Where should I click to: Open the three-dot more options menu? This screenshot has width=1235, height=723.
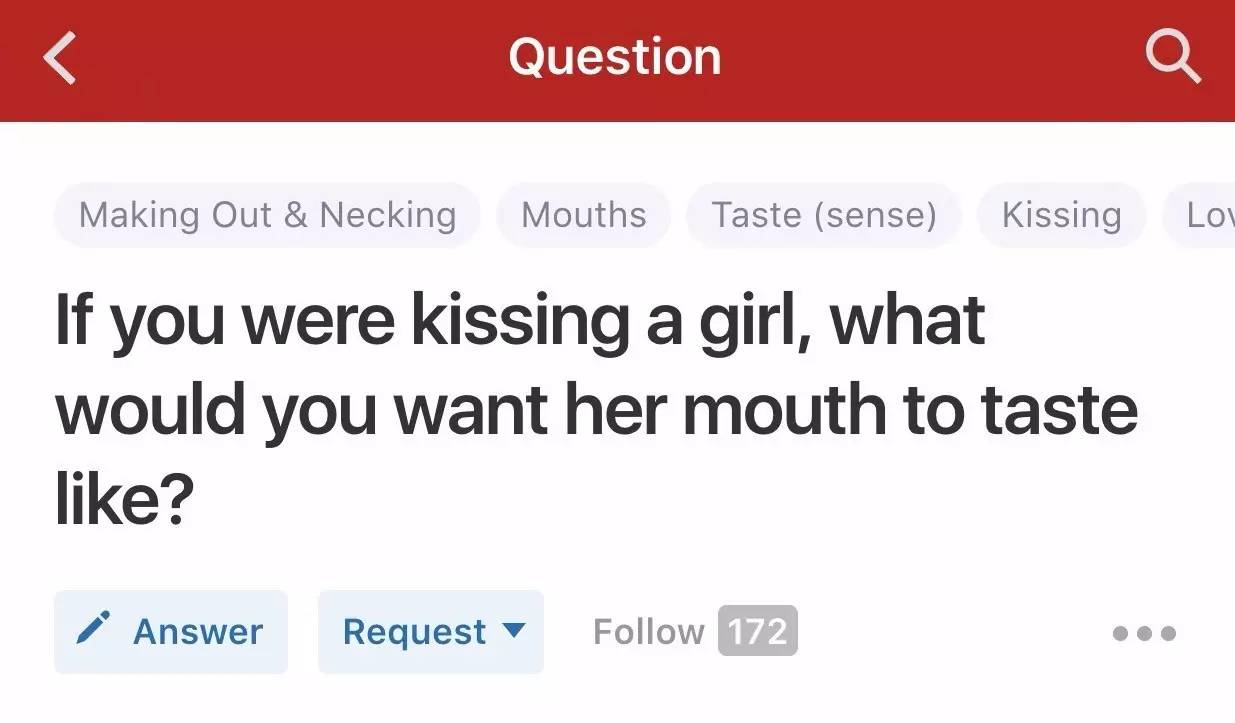[x=1144, y=633]
